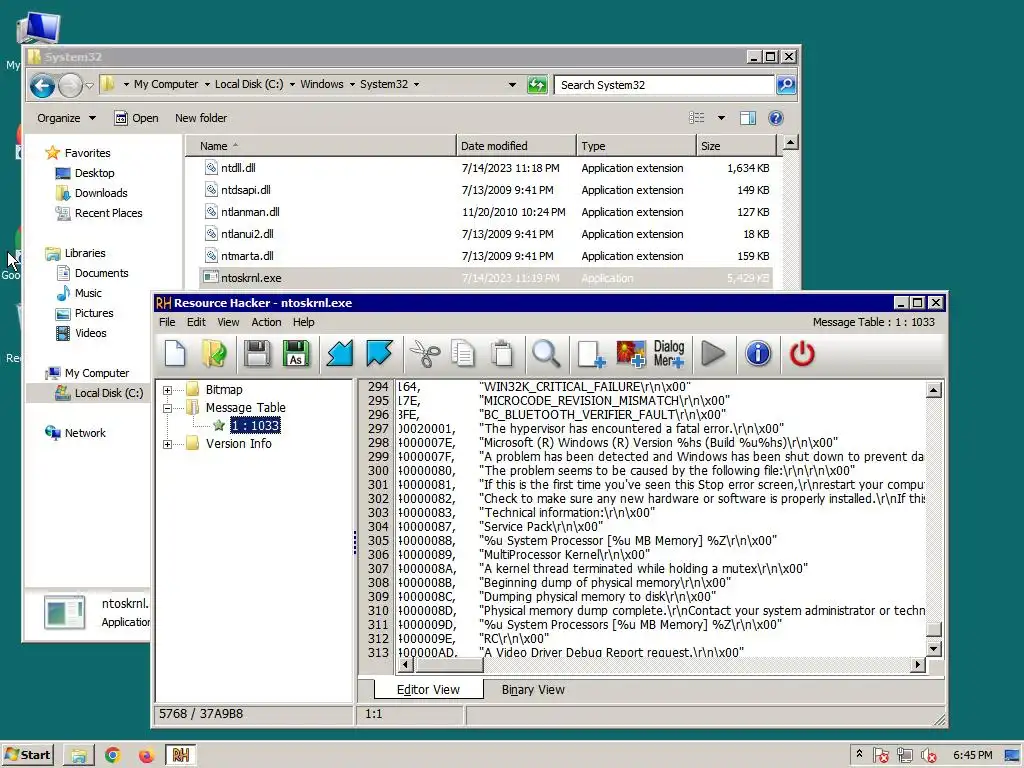The width and height of the screenshot is (1024, 768).
Task: Click the blue info About icon
Action: [x=758, y=354]
